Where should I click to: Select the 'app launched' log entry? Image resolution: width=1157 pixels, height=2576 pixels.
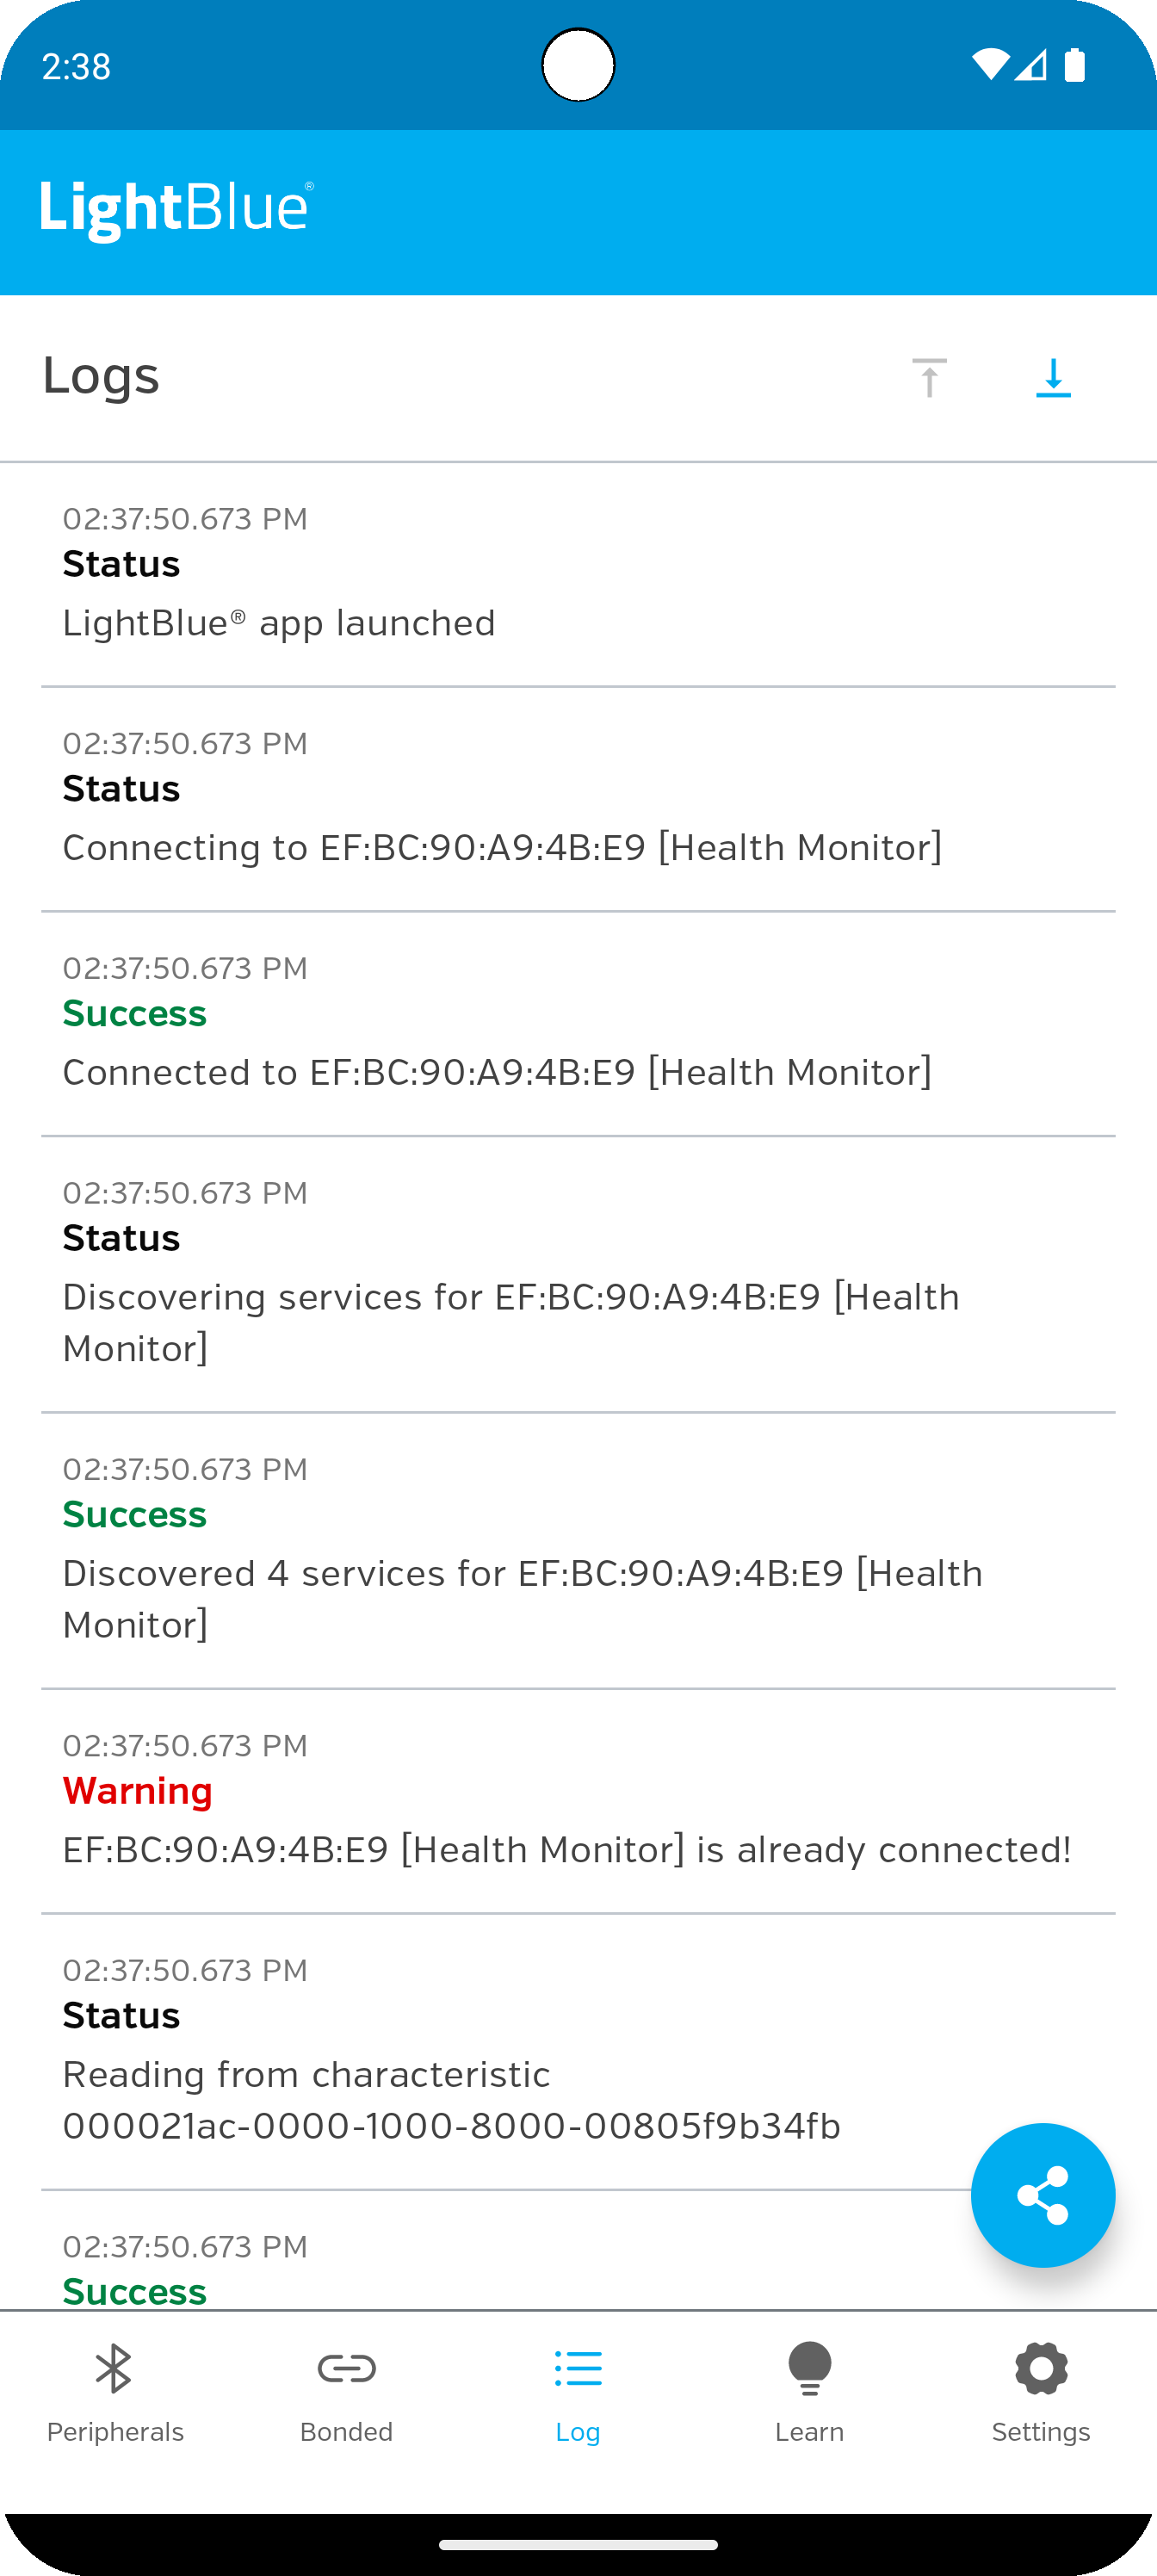(578, 575)
